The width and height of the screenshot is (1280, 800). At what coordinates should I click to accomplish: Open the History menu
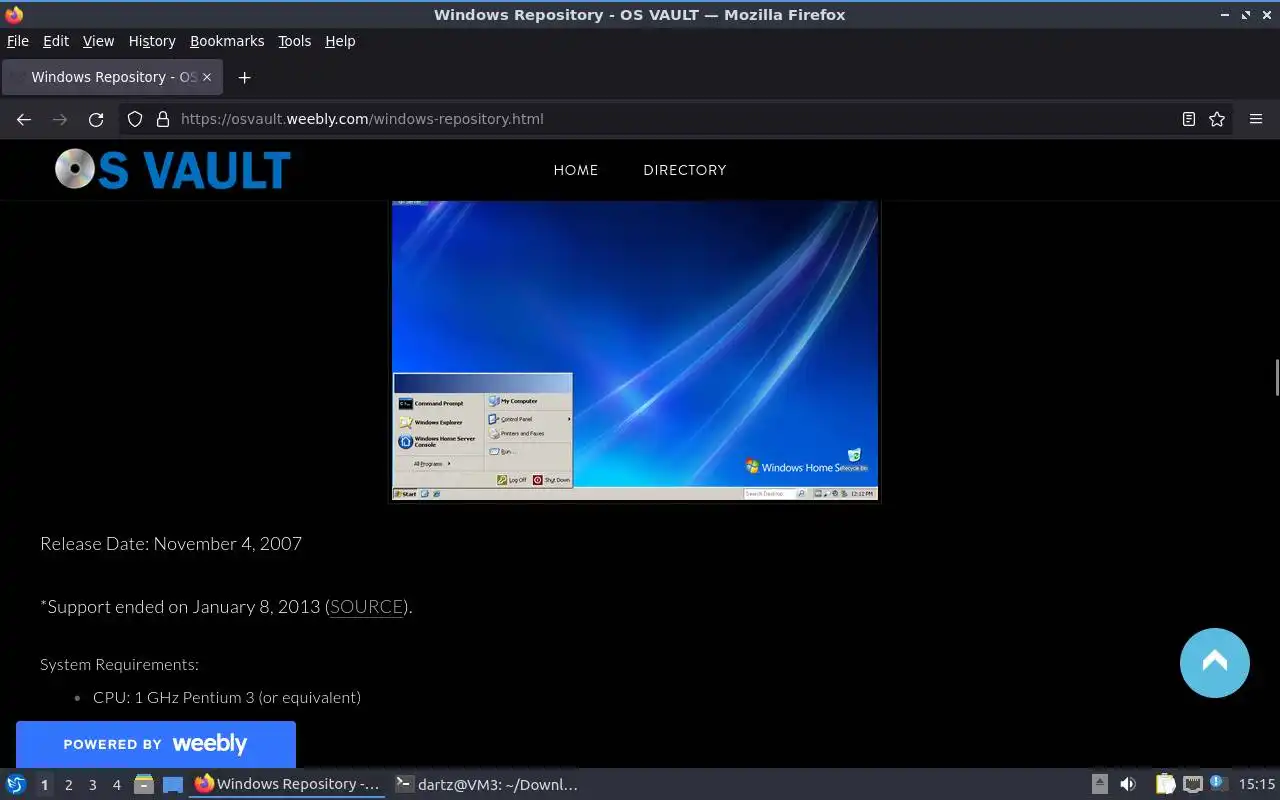(x=152, y=41)
